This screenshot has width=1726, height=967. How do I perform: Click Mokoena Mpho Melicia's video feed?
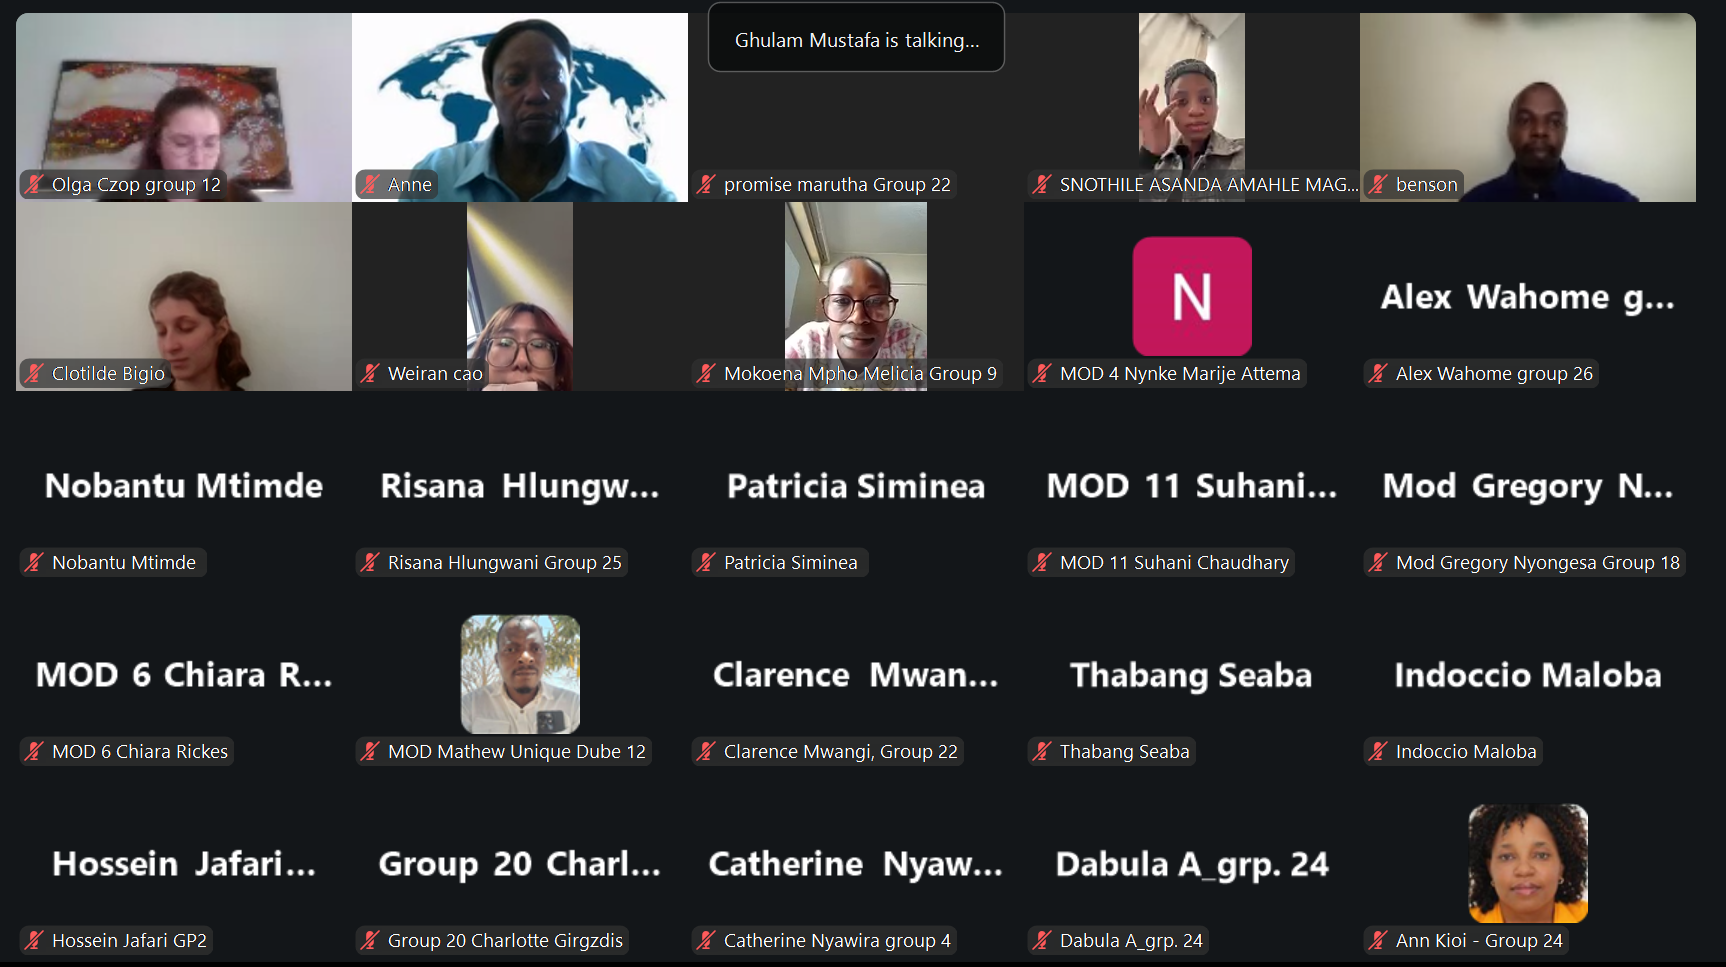[856, 296]
